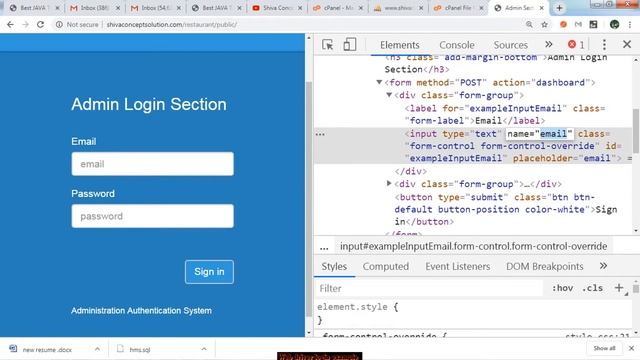Toggle the device toolbar icon in DevTools
The height and width of the screenshot is (360, 640).
tap(349, 44)
